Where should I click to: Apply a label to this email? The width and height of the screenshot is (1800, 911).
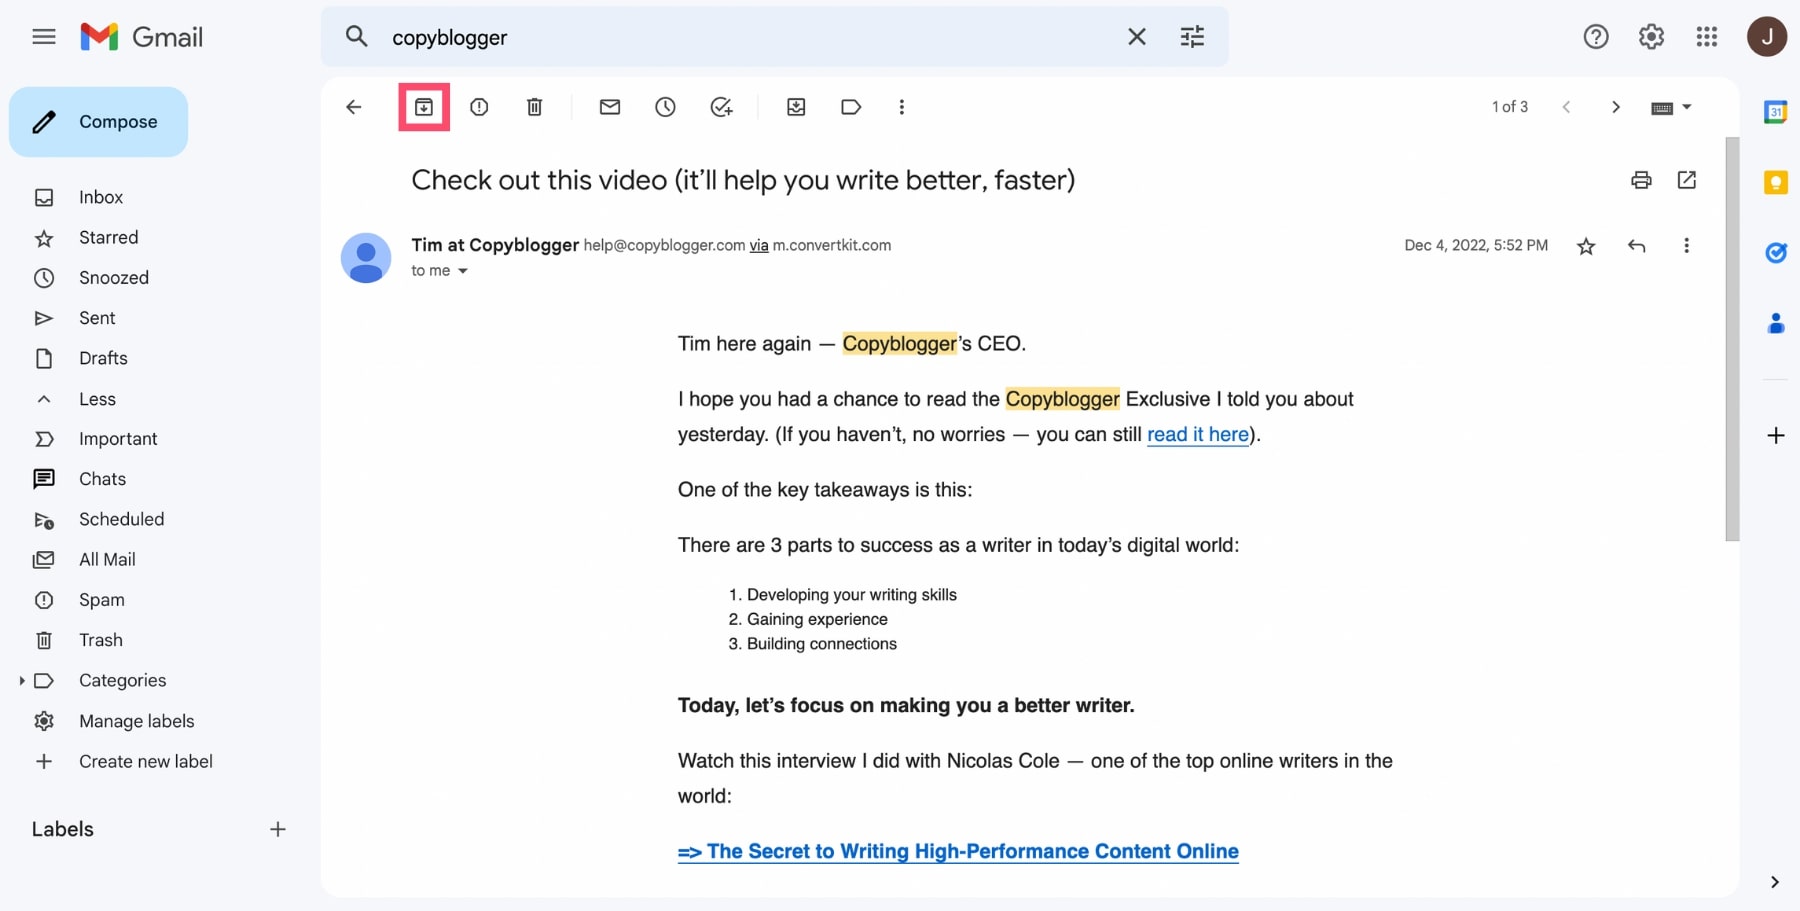[x=851, y=107]
